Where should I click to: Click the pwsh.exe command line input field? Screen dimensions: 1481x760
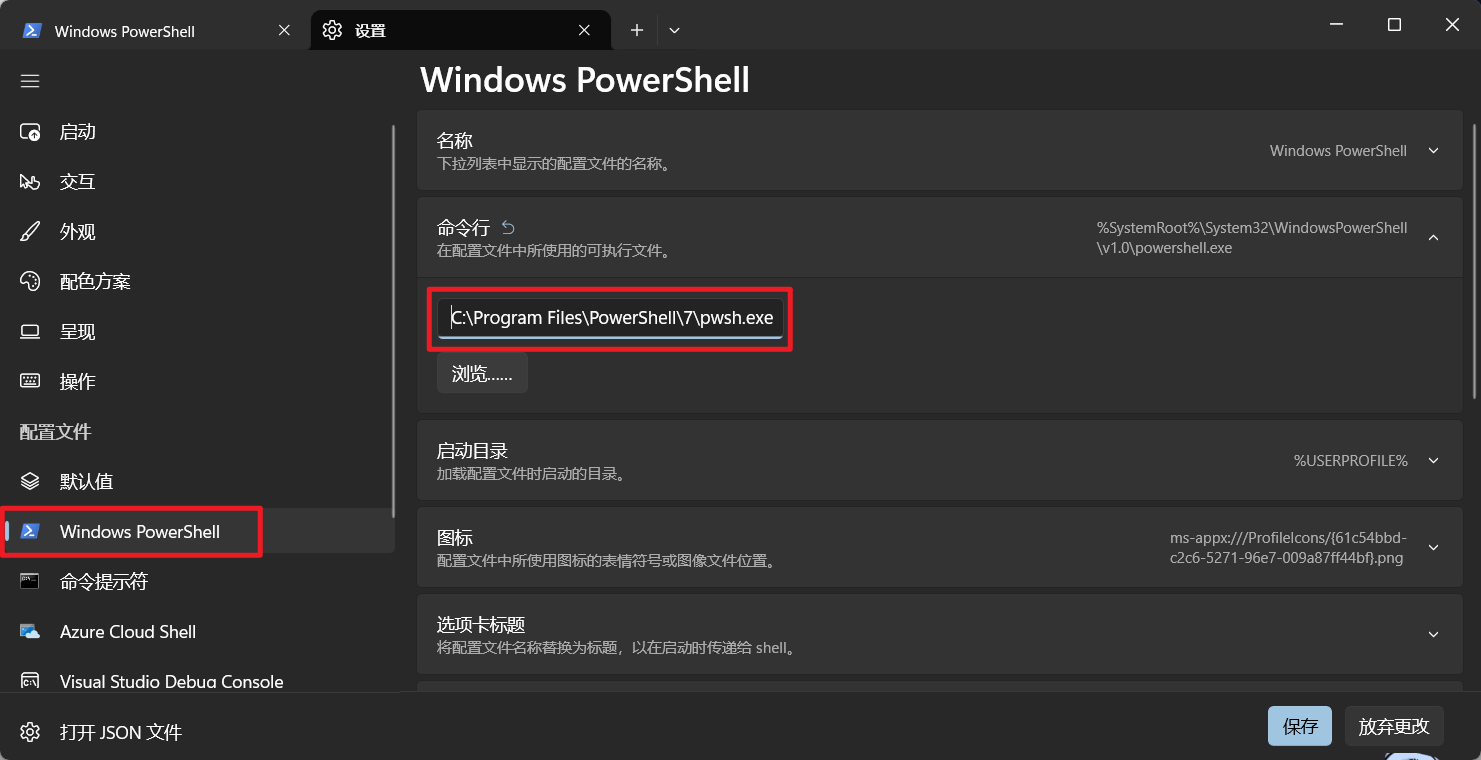click(x=611, y=318)
